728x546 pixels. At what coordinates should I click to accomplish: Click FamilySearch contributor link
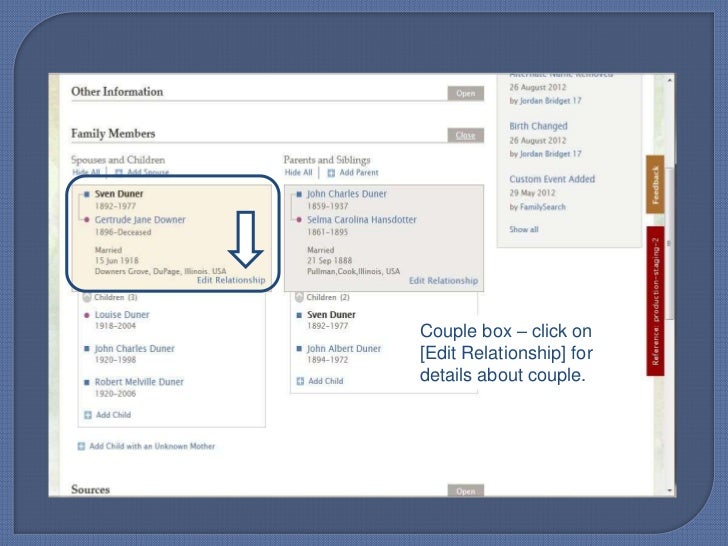(x=542, y=207)
